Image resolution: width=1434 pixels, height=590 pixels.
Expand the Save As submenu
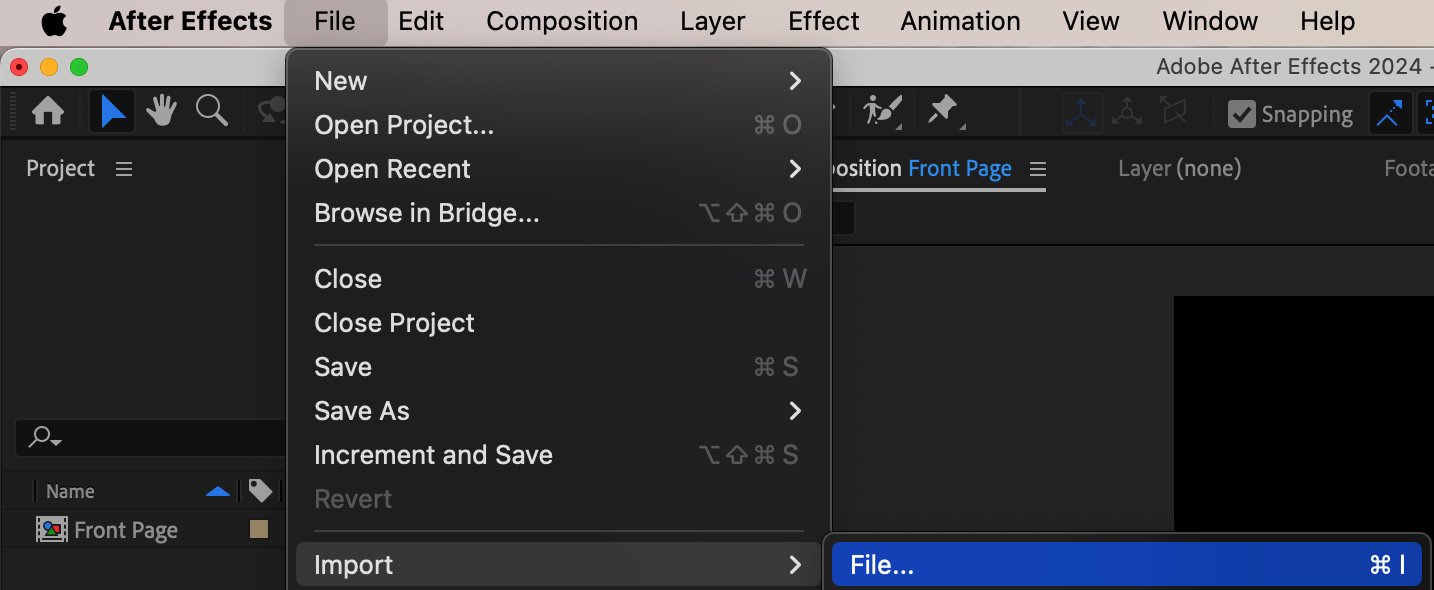558,411
